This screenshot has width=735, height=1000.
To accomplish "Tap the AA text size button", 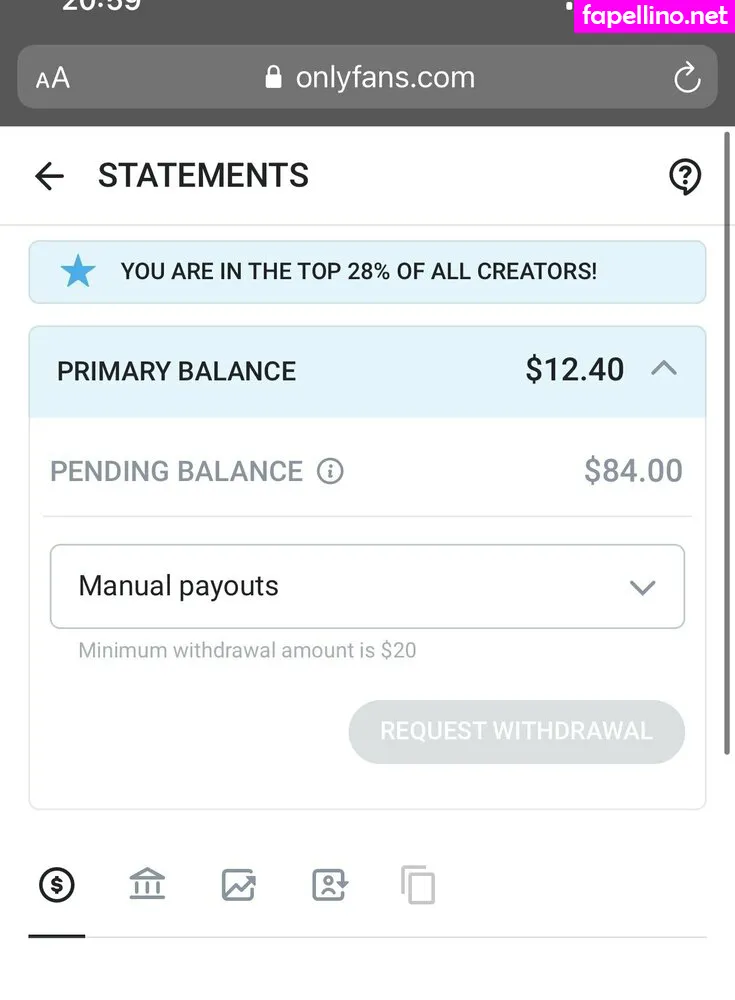I will tap(53, 78).
